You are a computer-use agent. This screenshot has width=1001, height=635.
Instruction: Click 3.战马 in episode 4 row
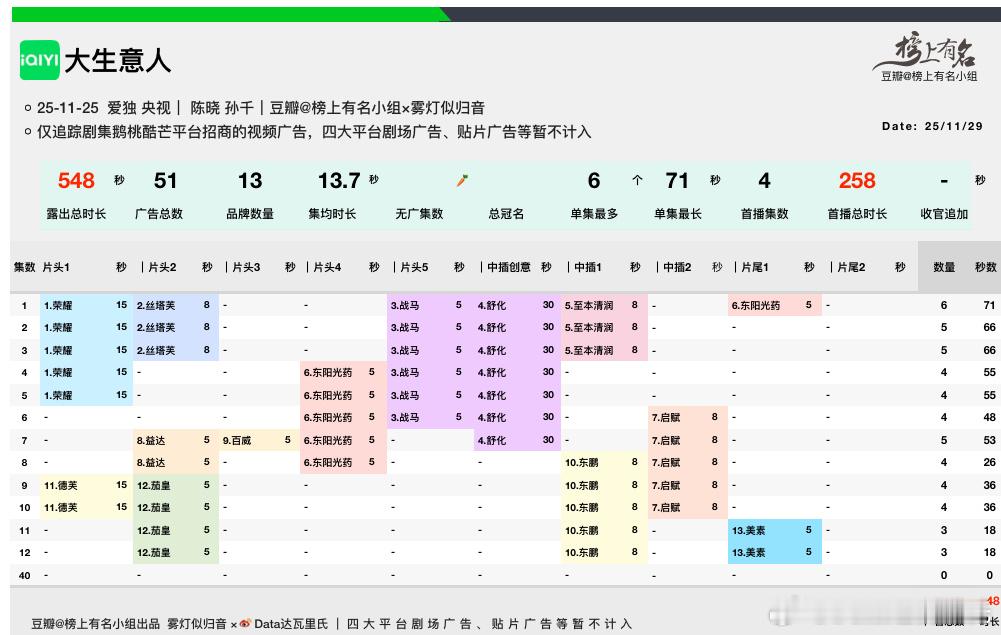point(405,373)
